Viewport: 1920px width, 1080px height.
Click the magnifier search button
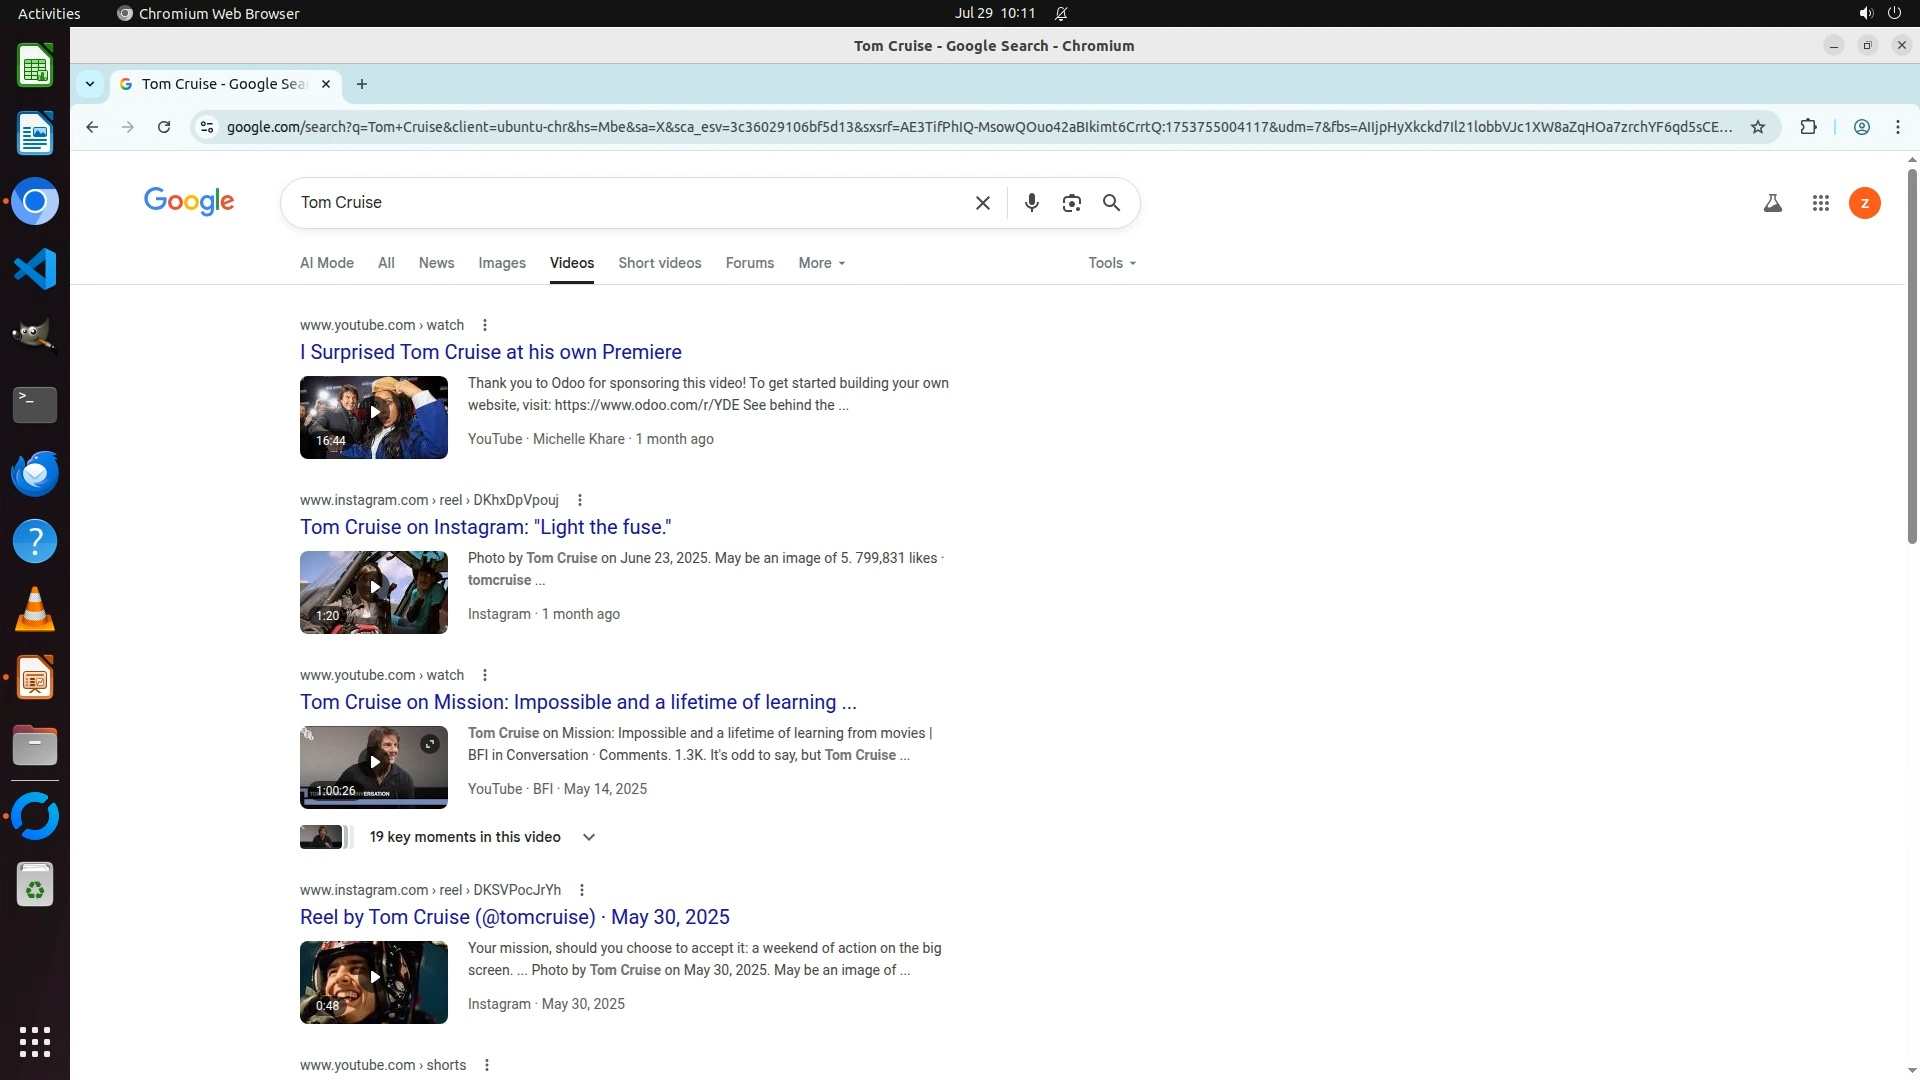pos(1111,203)
